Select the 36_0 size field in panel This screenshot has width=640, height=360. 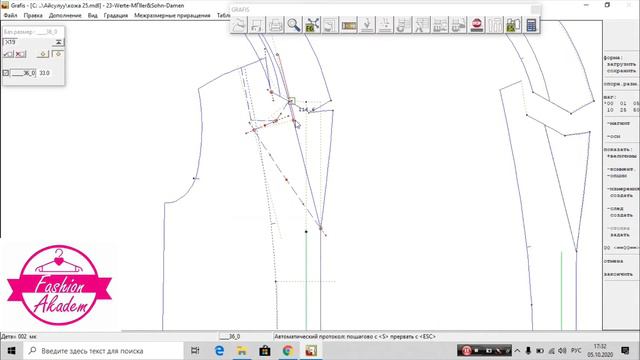[23, 73]
